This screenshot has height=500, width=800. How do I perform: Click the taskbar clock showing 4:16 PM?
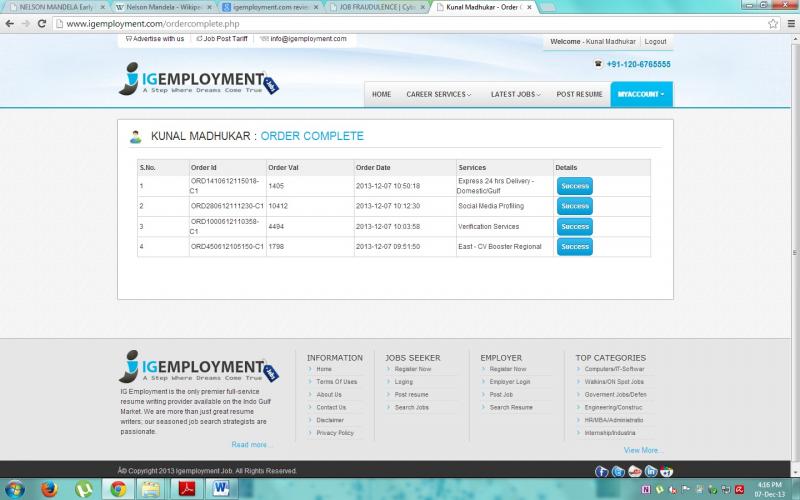click(768, 489)
